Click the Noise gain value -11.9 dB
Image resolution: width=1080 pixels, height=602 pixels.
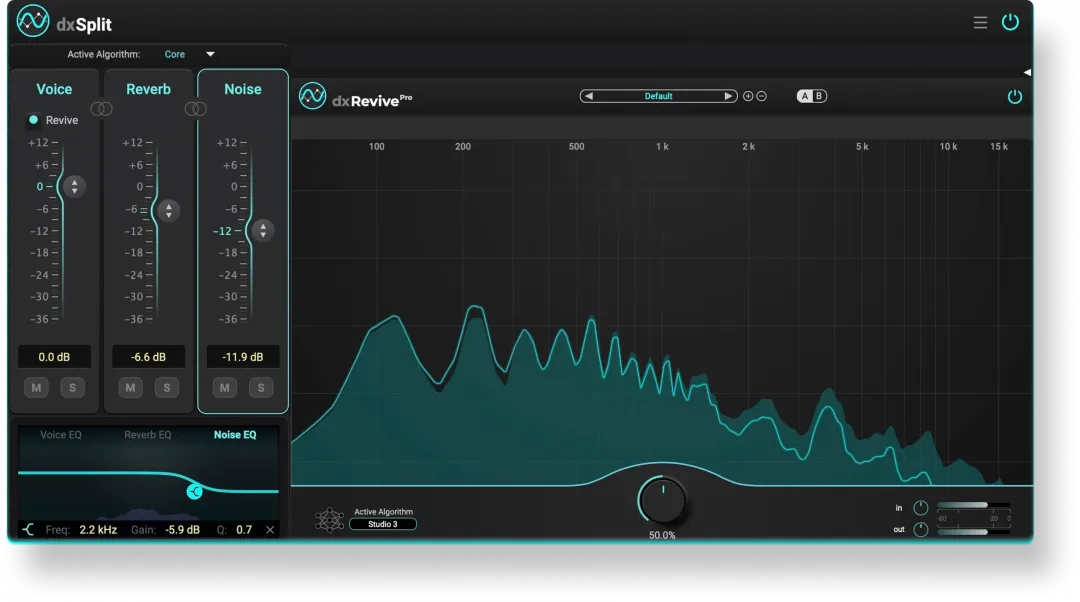[243, 357]
